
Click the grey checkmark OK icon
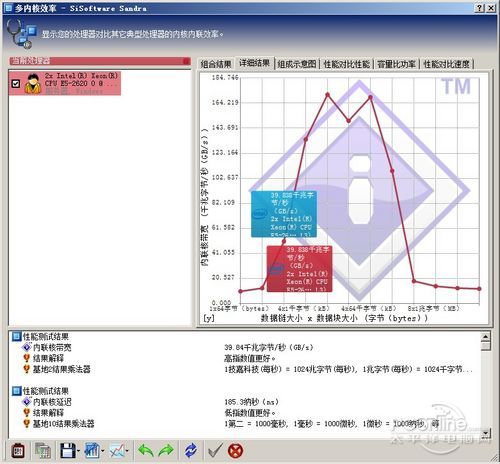click(x=215, y=451)
